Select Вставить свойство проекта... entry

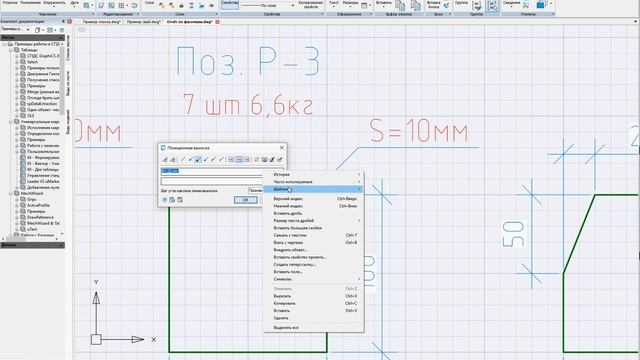[313, 257]
